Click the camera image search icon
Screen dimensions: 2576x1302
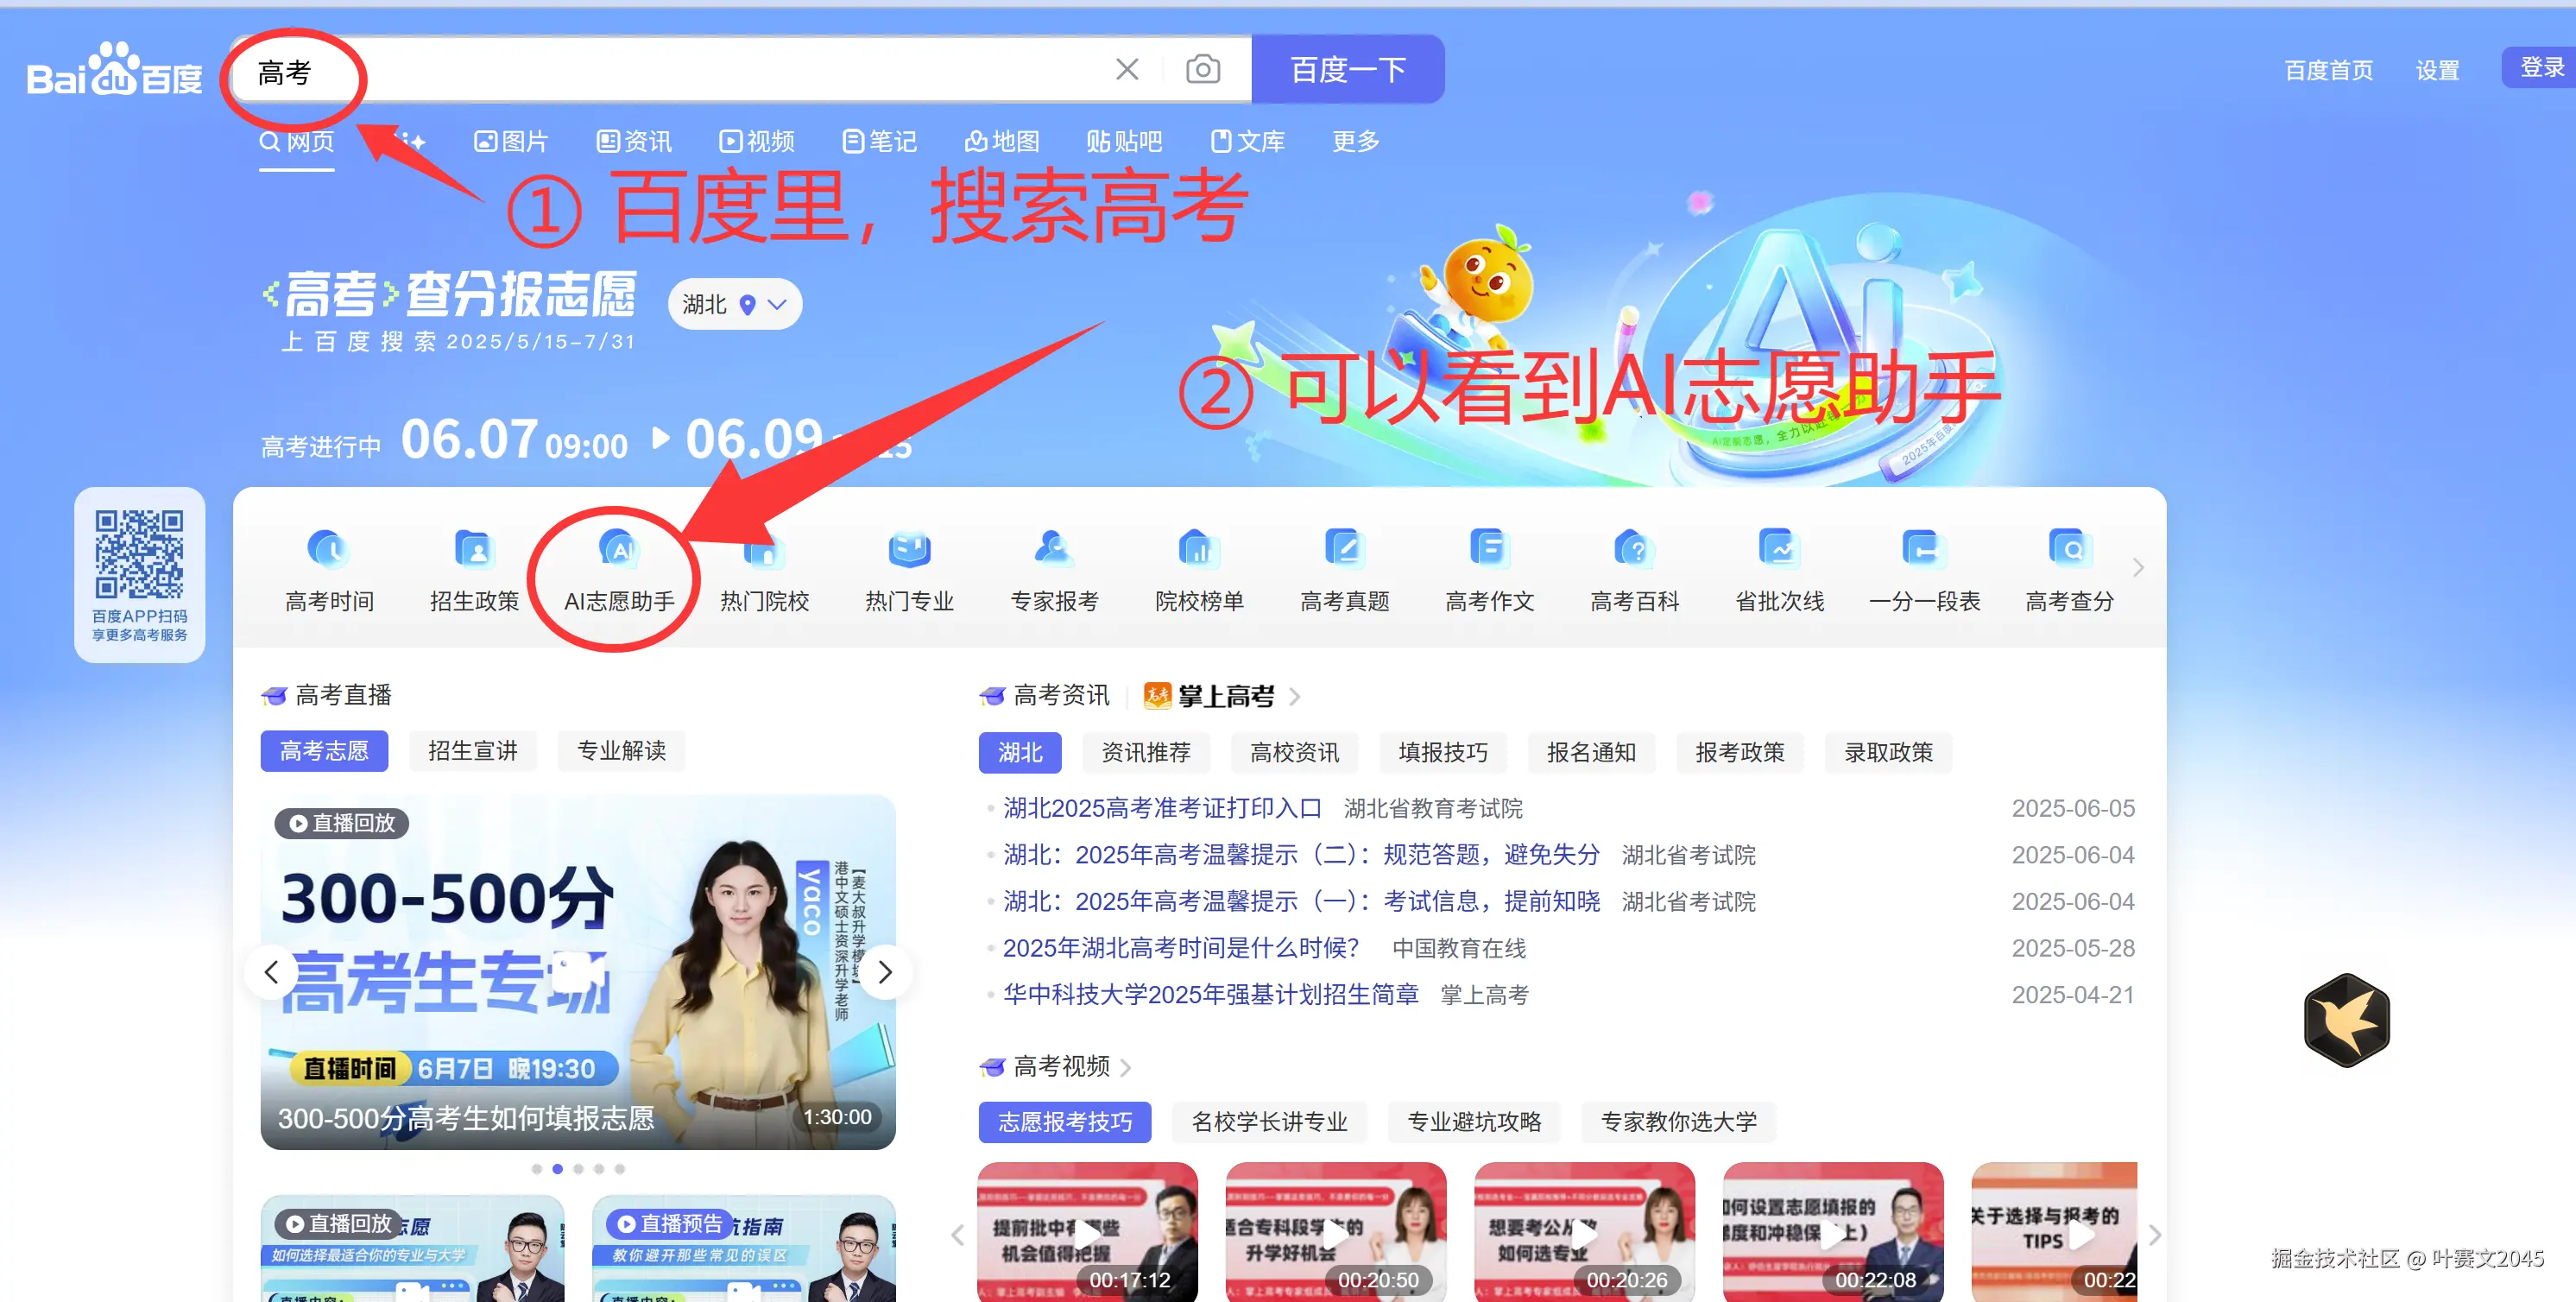1202,69
